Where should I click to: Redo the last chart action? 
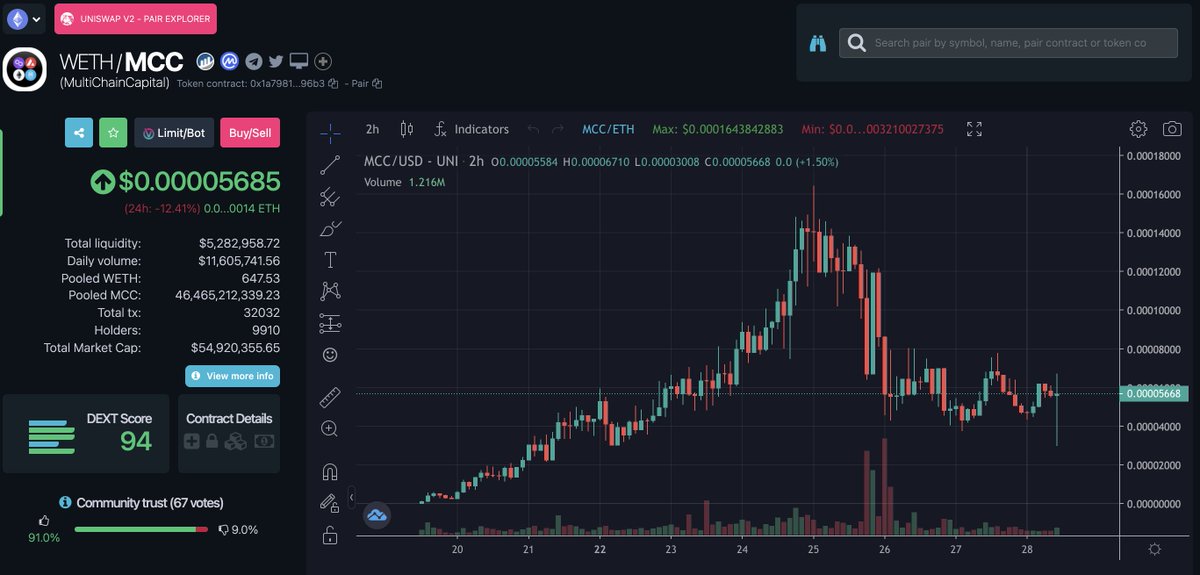pyautogui.click(x=558, y=129)
